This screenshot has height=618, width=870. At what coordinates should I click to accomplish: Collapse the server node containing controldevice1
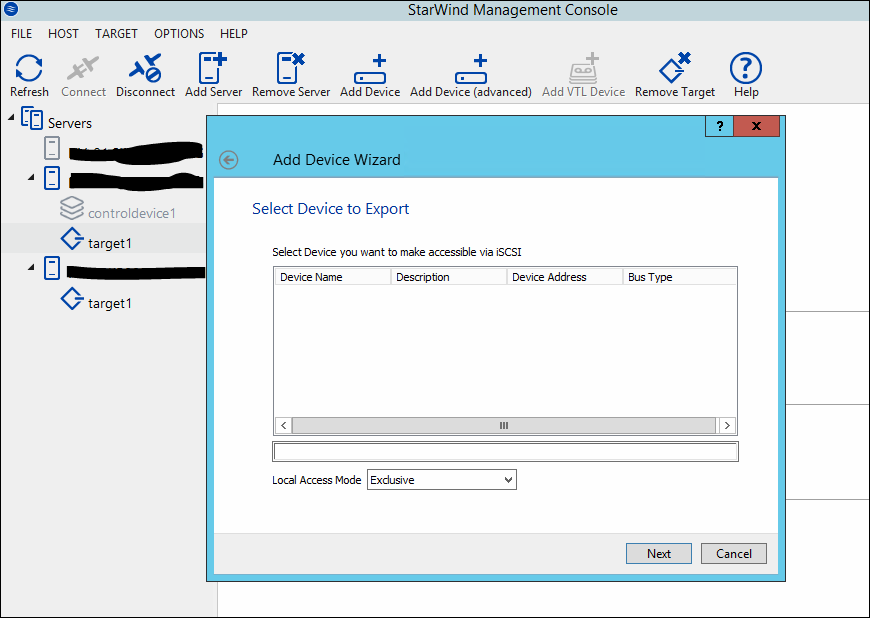[32, 178]
